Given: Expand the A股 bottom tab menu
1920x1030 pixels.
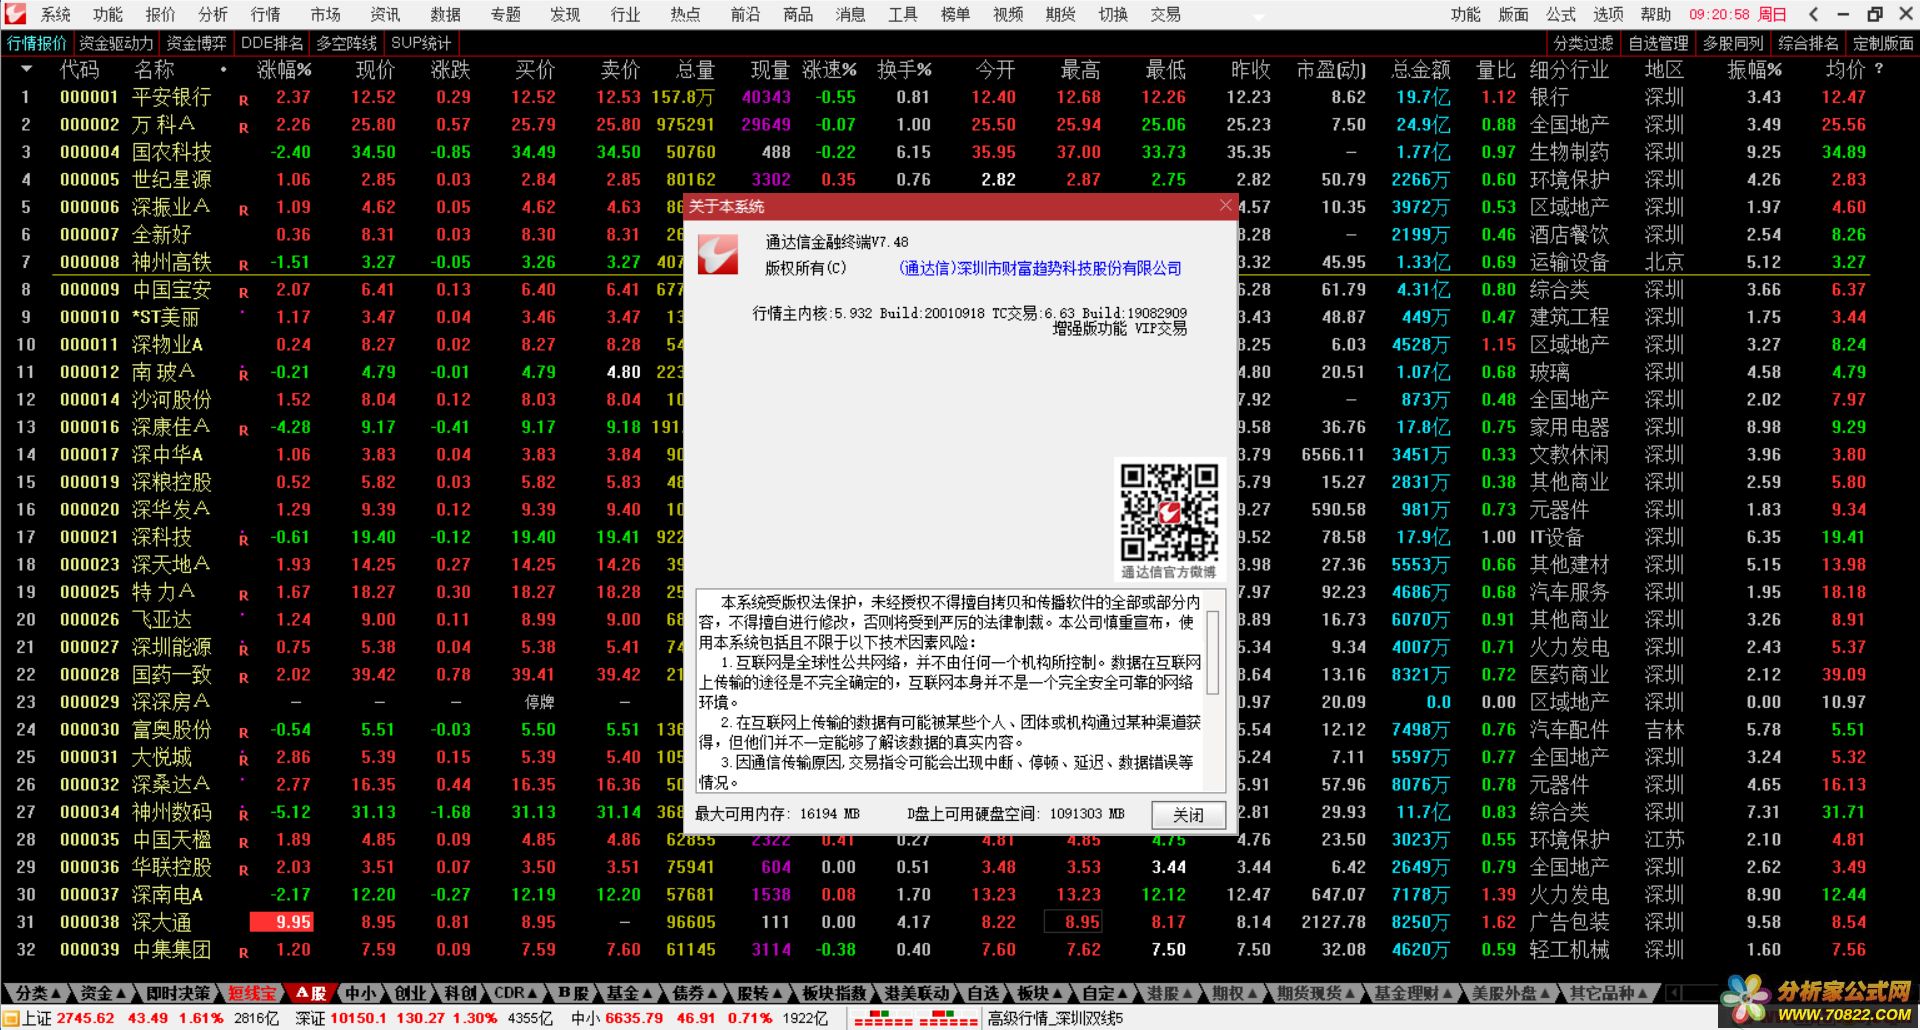Looking at the screenshot, I should tap(311, 993).
